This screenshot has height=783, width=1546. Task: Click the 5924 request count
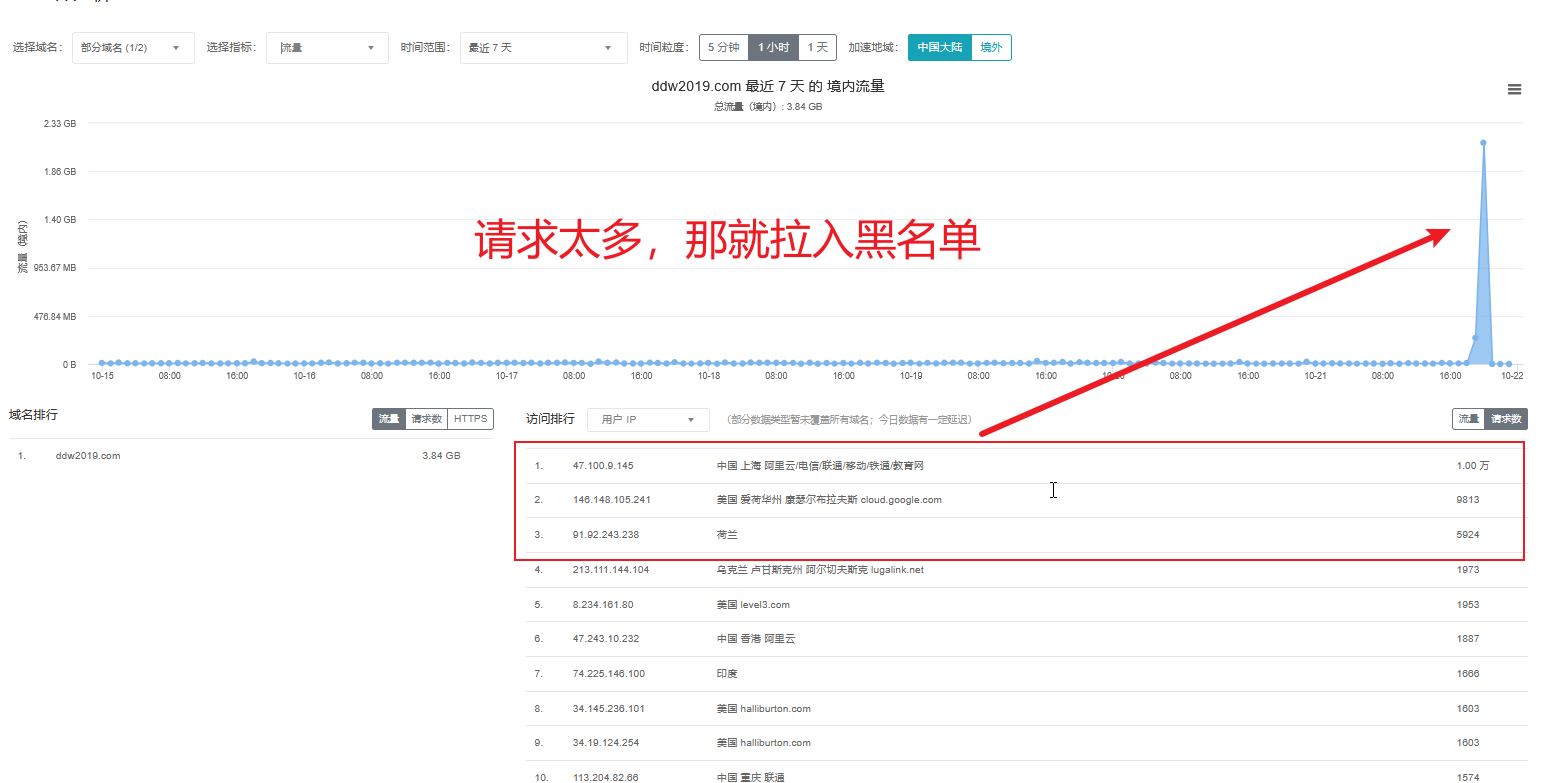(x=1467, y=535)
